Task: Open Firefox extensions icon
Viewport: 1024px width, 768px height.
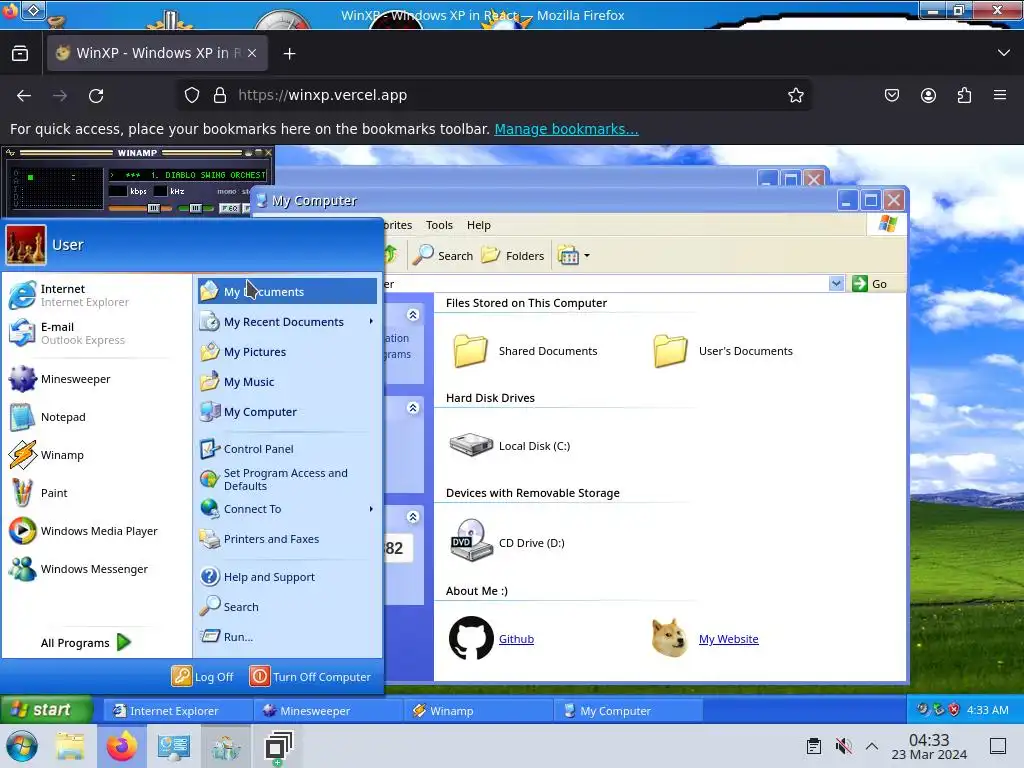Action: tap(964, 95)
